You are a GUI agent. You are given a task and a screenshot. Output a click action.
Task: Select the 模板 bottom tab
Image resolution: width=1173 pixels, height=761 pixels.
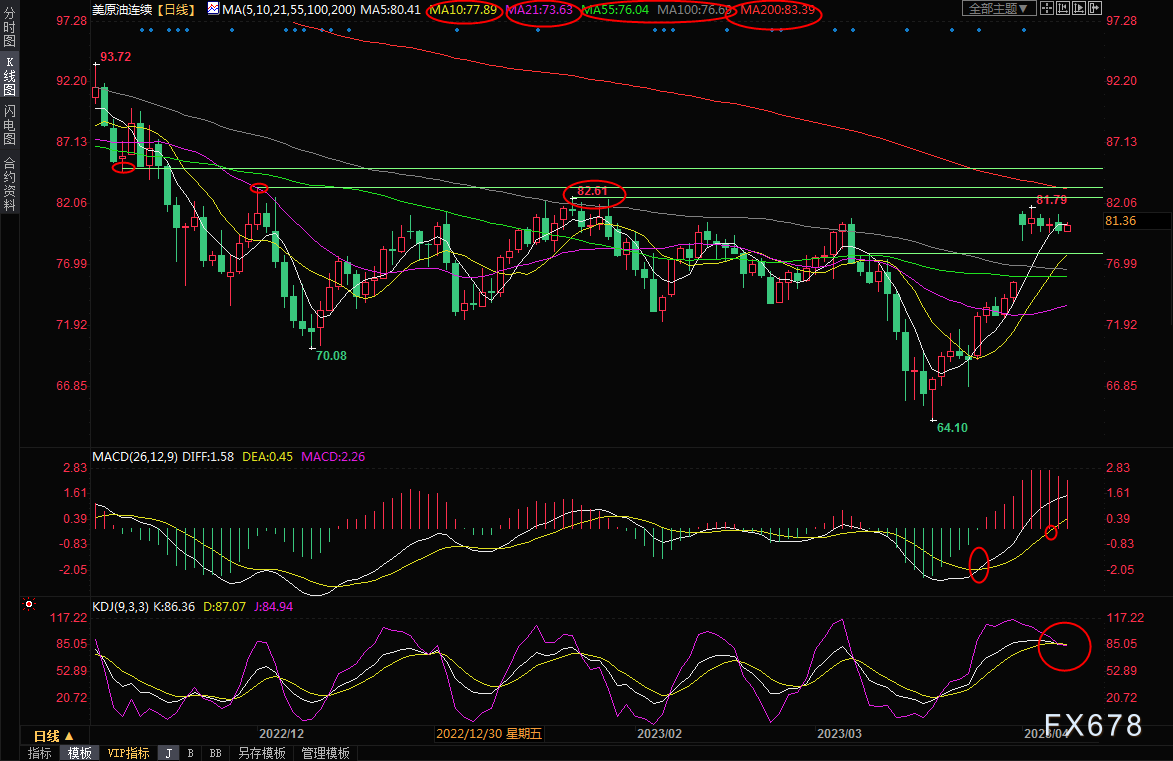(x=79, y=753)
